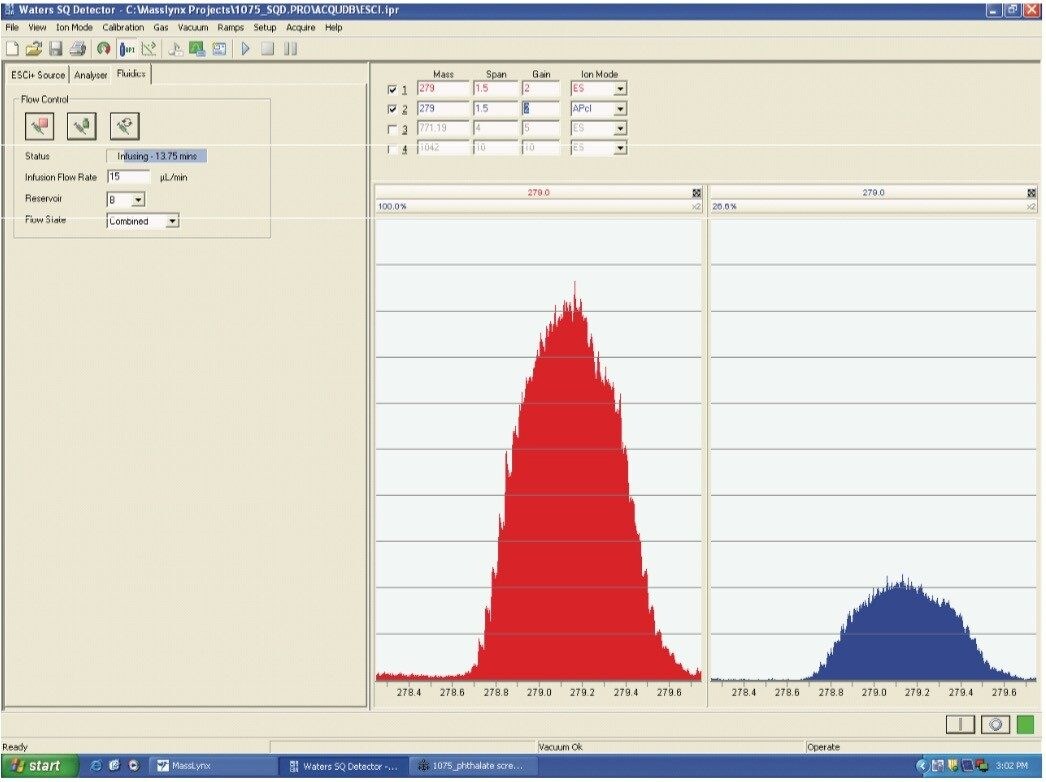Click the ramp graph toolbar icon
Screen dimensions: 1046x782
(x=149, y=49)
